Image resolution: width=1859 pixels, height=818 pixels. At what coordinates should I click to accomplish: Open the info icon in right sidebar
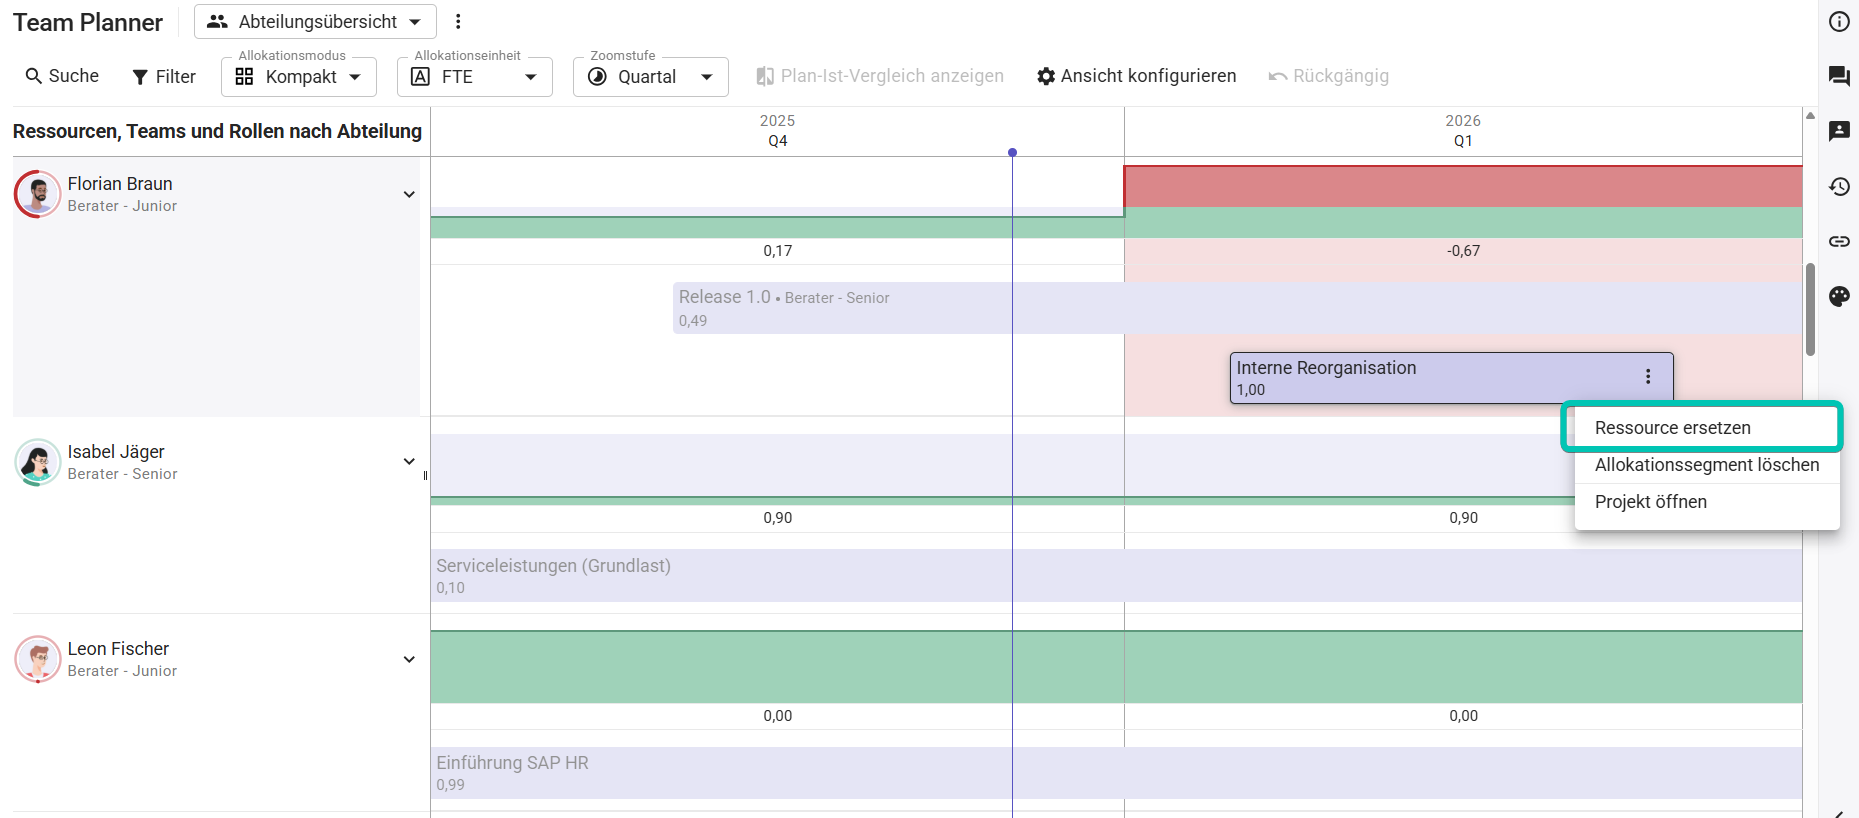pos(1839,22)
